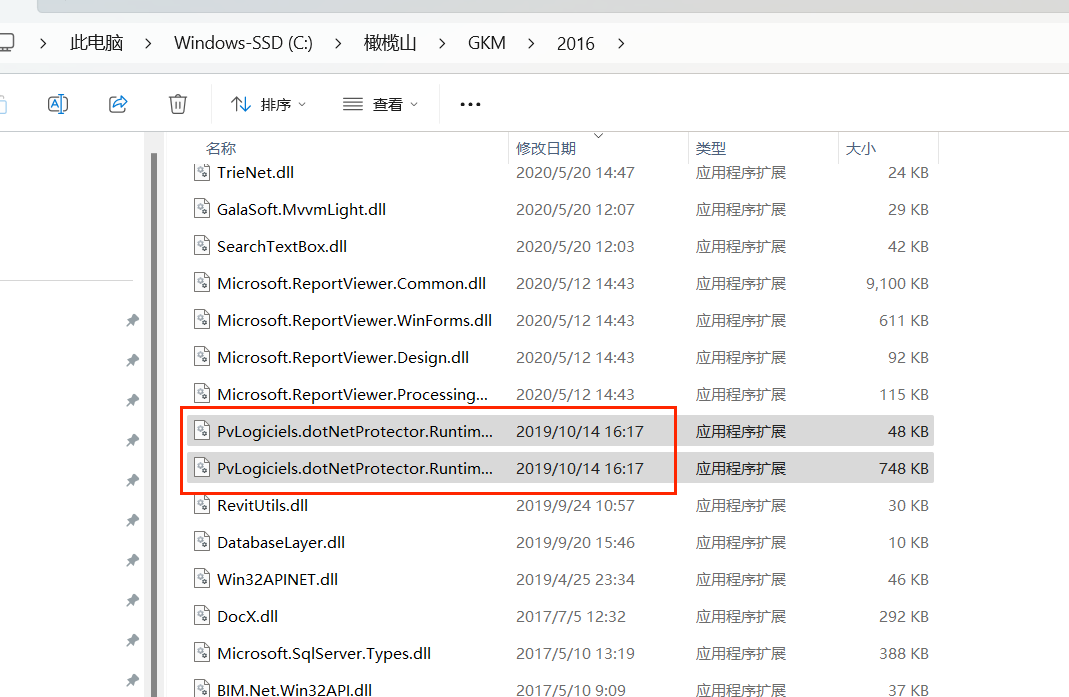The width and height of the screenshot is (1069, 697).
Task: Click the GKM breadcrumb folder
Action: (x=487, y=43)
